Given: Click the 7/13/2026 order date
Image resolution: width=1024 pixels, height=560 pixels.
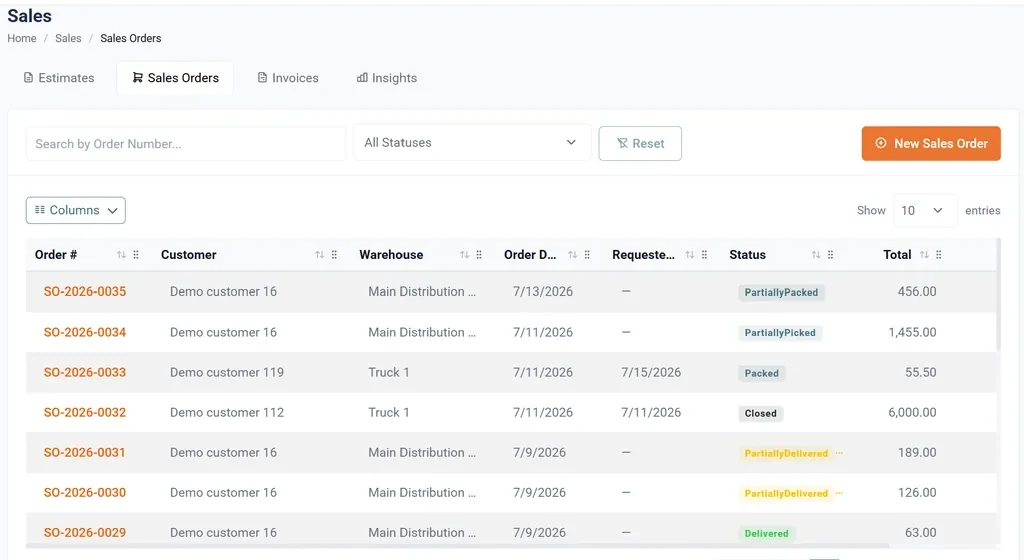Looking at the screenshot, I should pyautogui.click(x=543, y=292).
